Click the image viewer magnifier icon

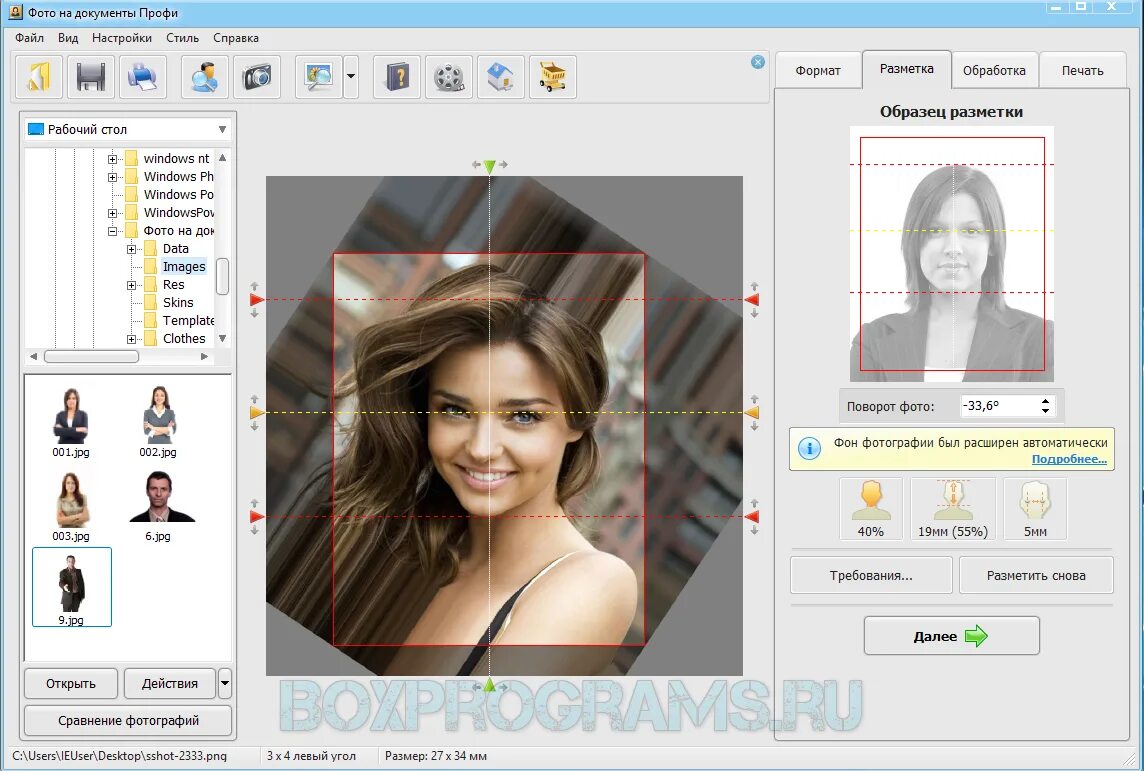coord(319,77)
